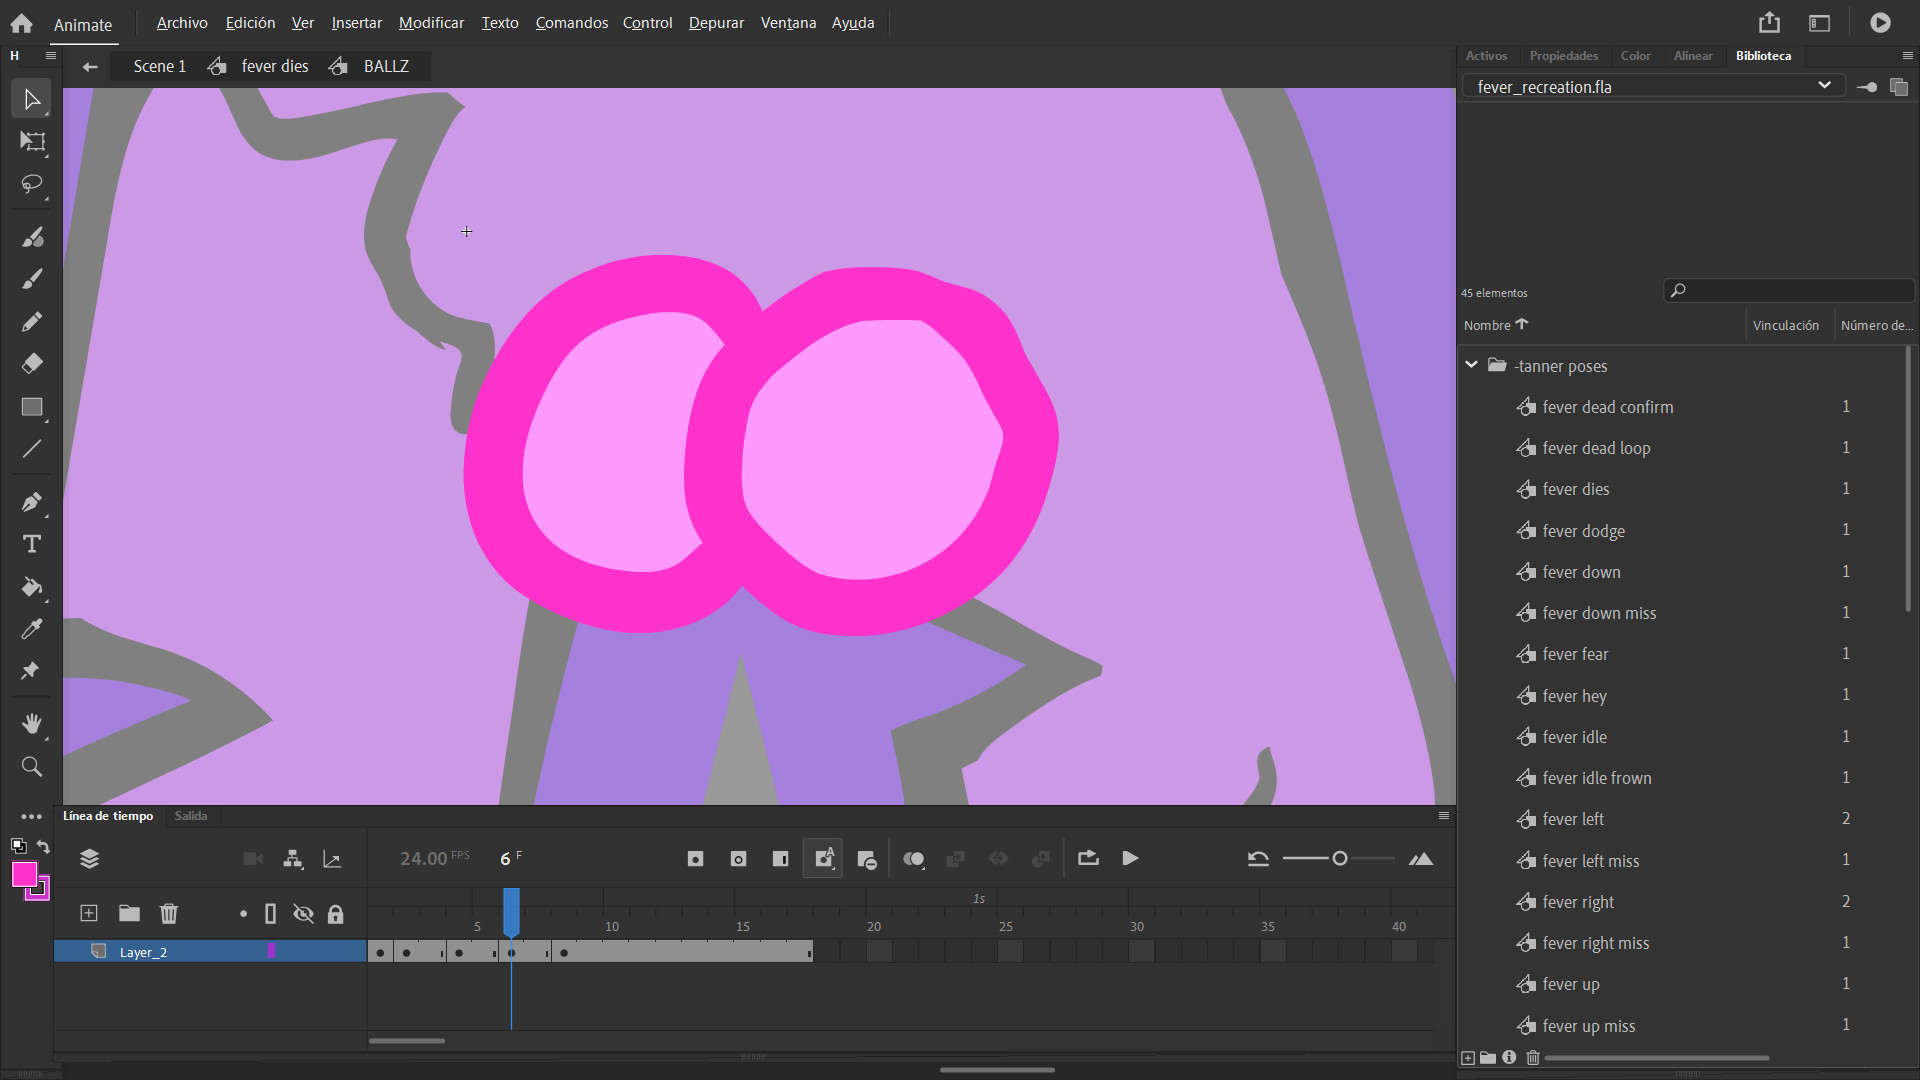Viewport: 1920px width, 1080px height.
Task: Click the Nombre column header
Action: 1487,325
